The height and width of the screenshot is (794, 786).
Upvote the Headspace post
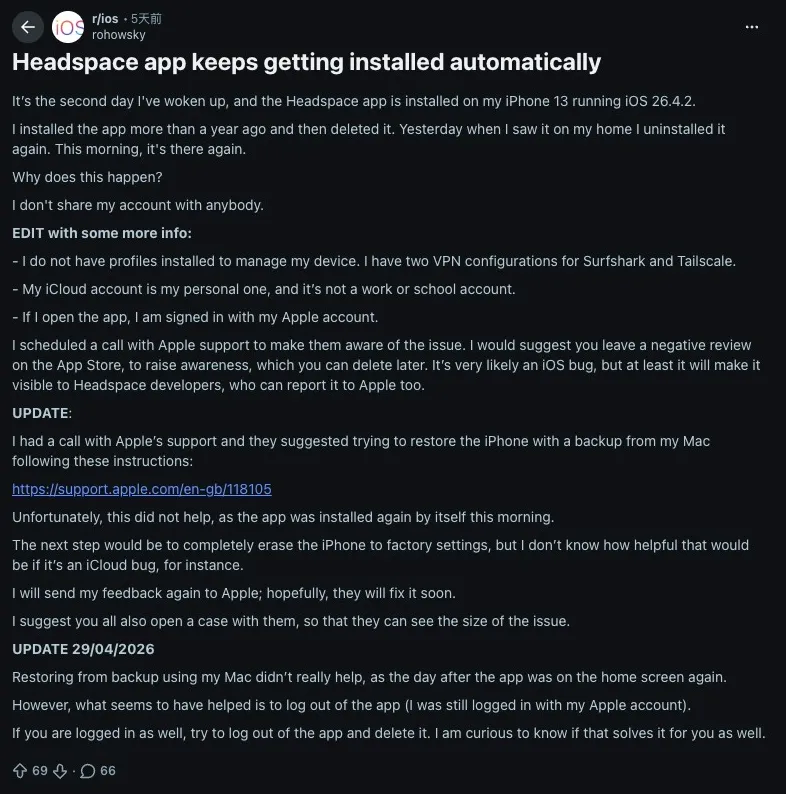tap(19, 771)
